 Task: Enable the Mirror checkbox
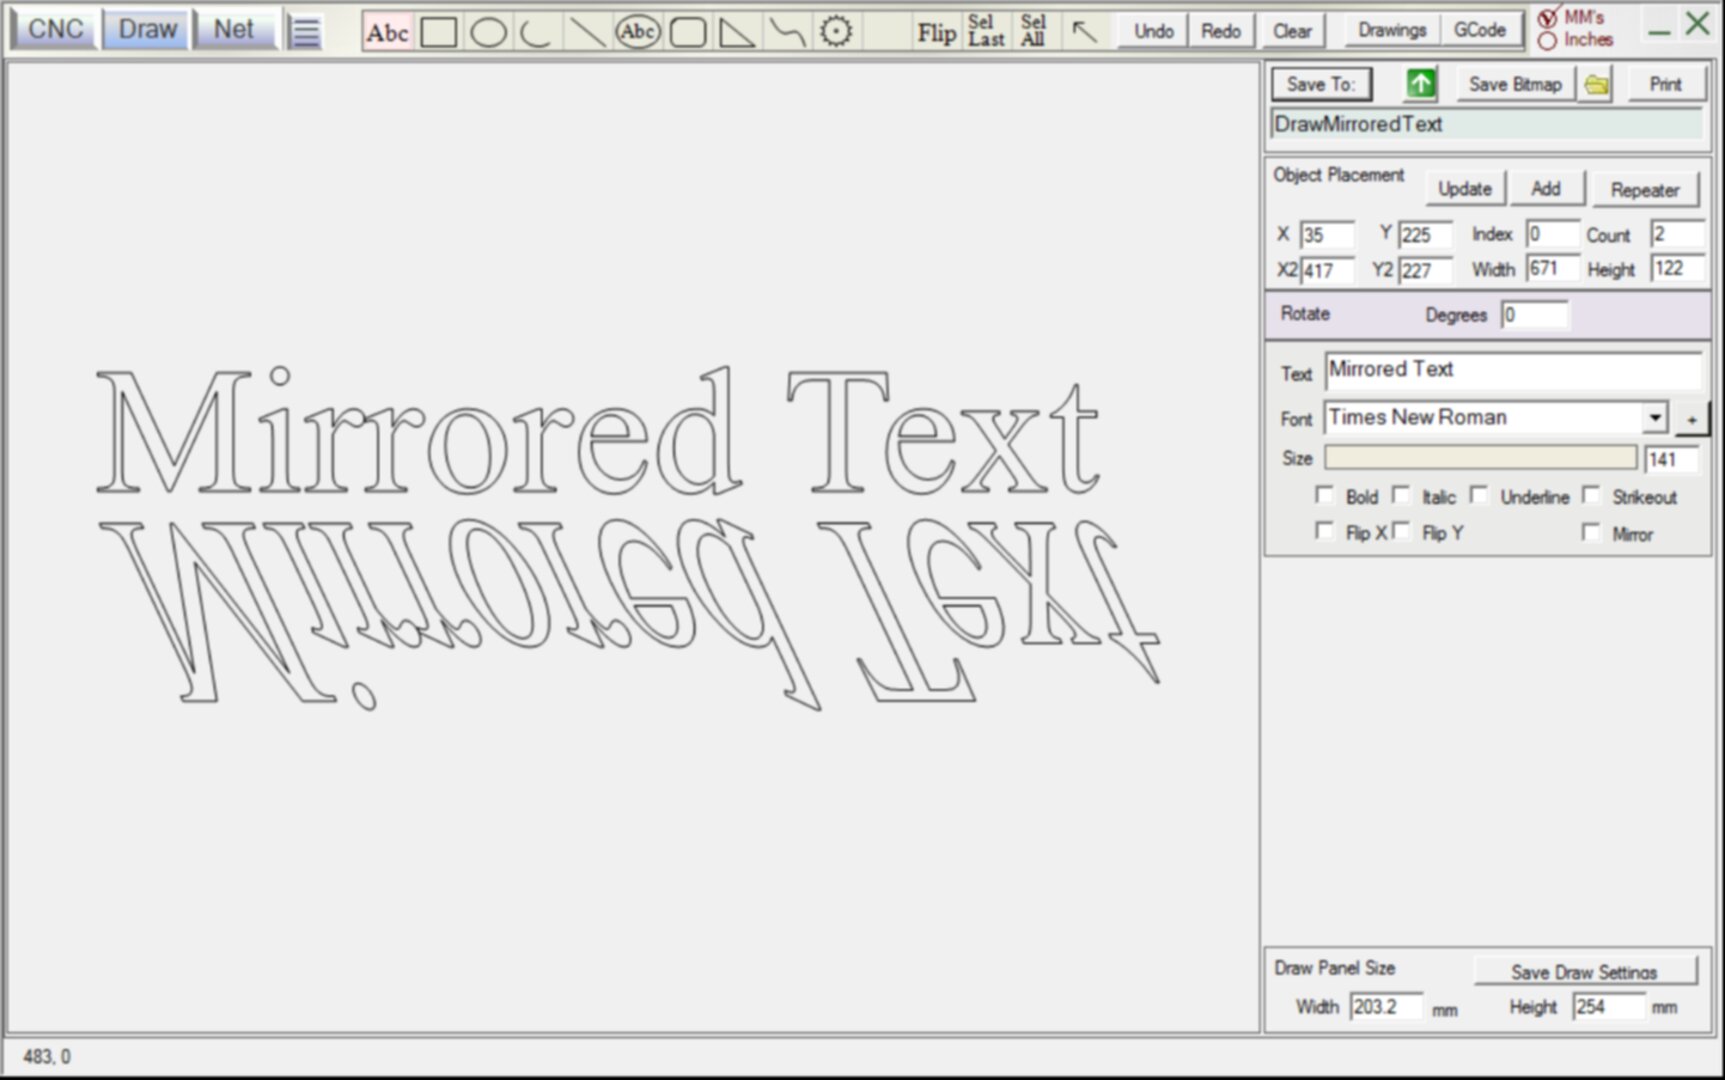(1591, 532)
